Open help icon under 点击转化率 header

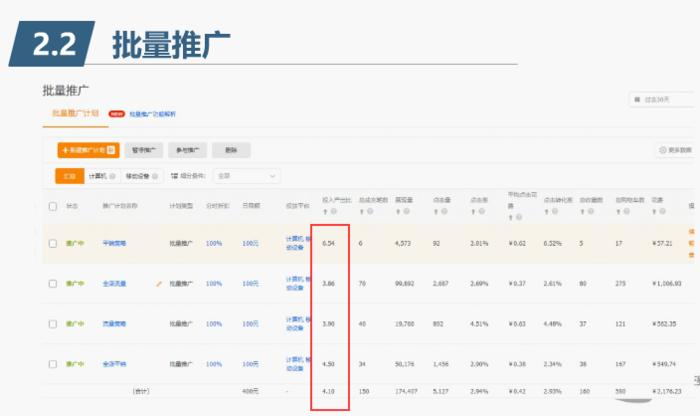coord(555,211)
